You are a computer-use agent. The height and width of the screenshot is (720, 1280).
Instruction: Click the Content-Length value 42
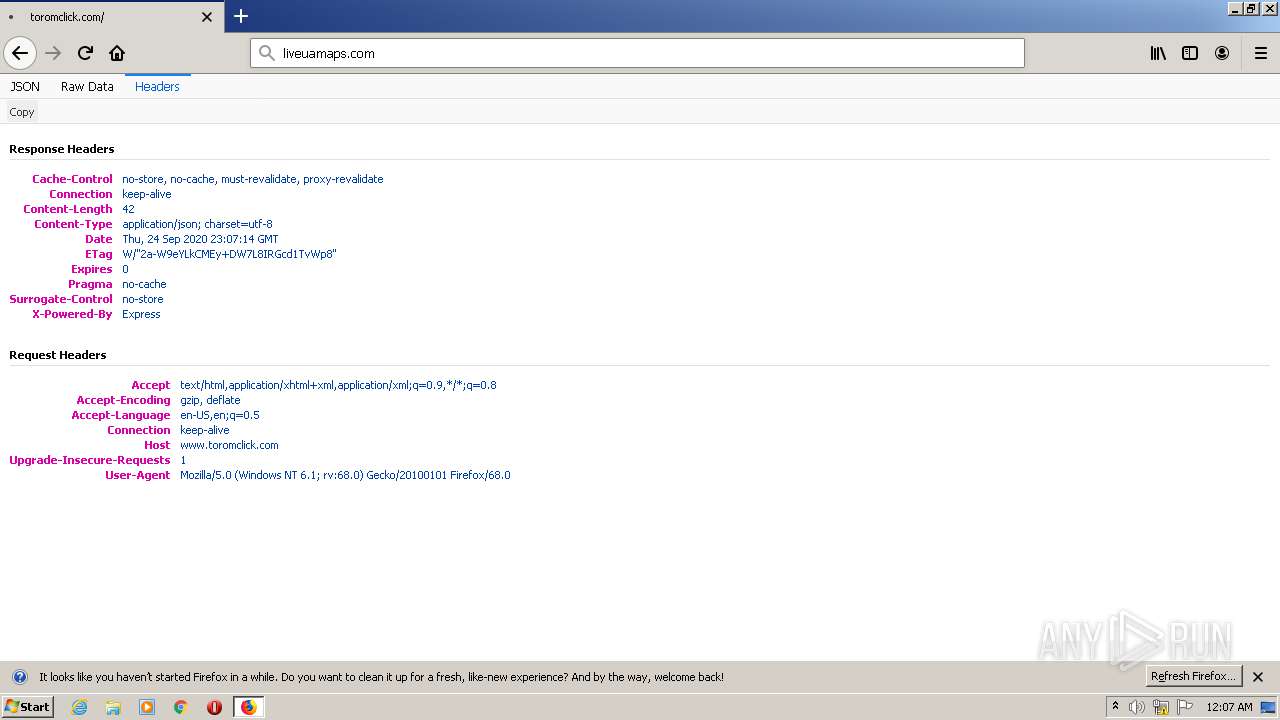click(128, 209)
